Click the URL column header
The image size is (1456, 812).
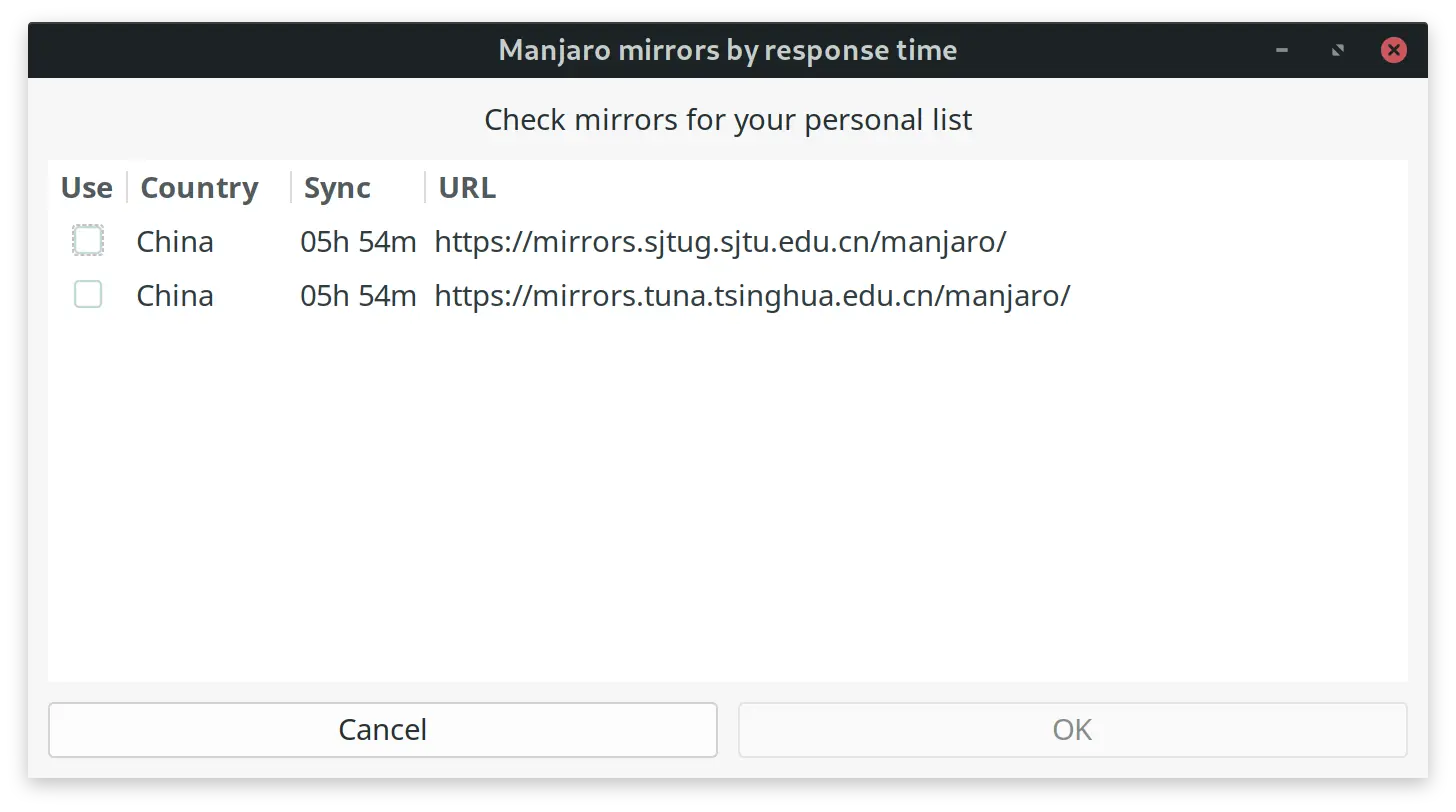467,188
